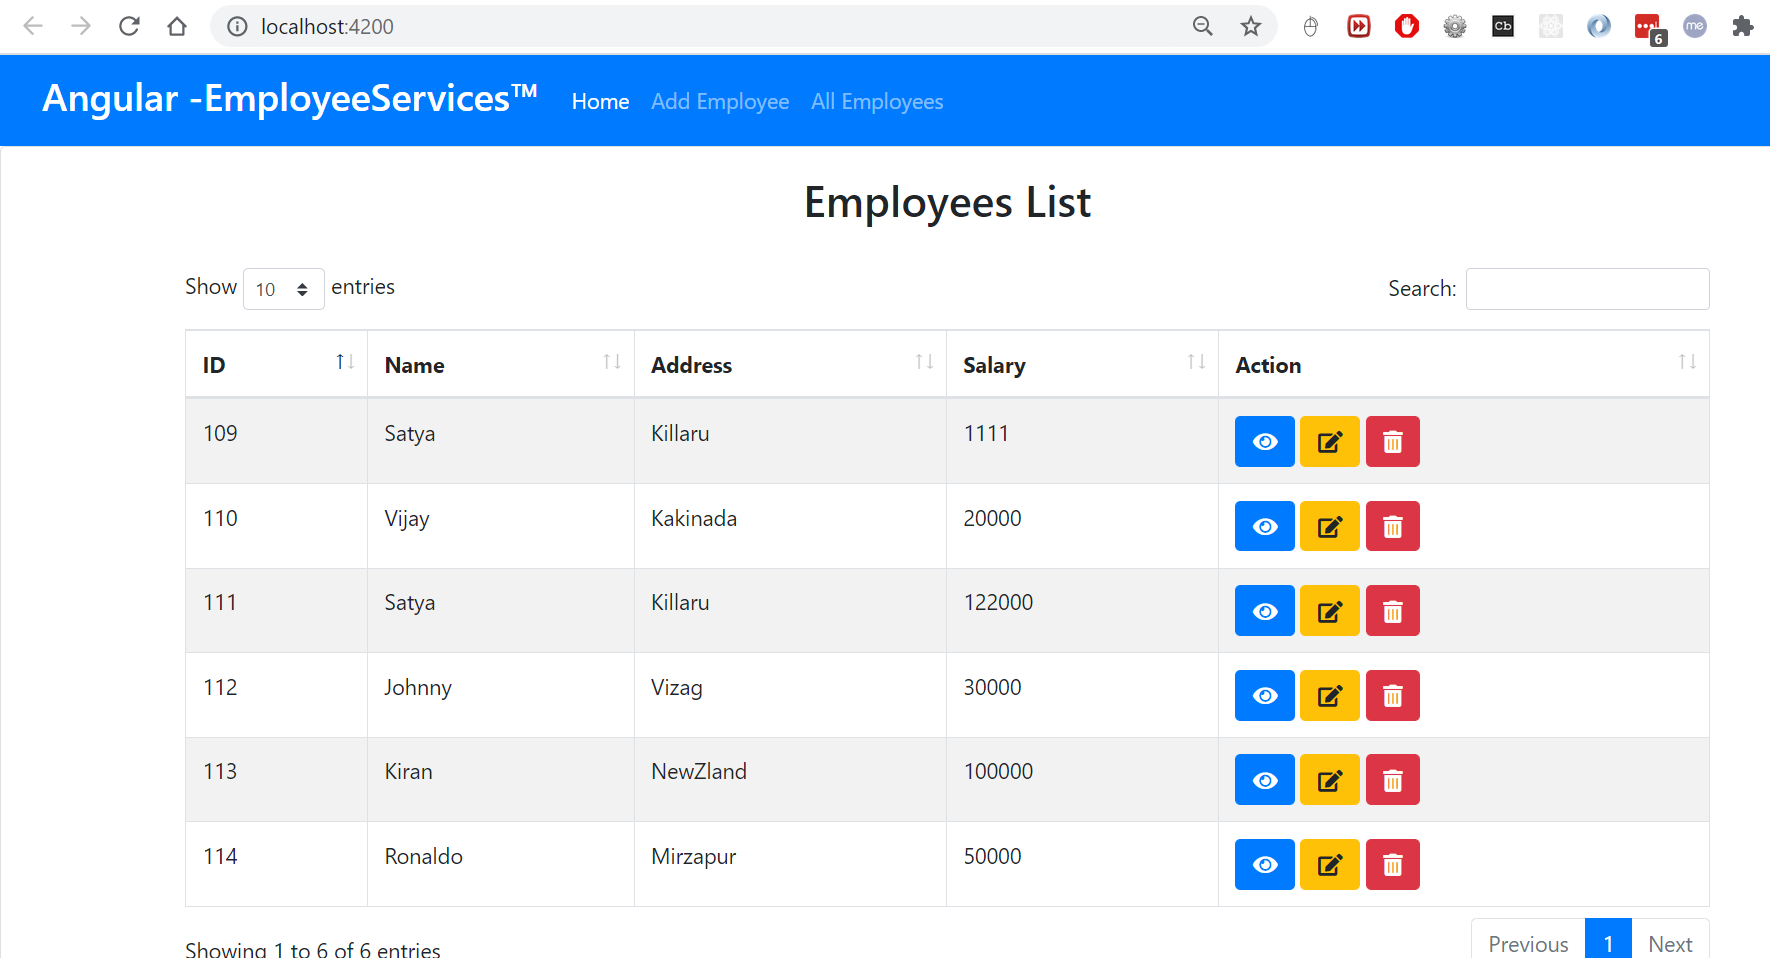Click the view eye icon for employee 109
Viewport: 1770px width, 958px height.
pyautogui.click(x=1264, y=442)
